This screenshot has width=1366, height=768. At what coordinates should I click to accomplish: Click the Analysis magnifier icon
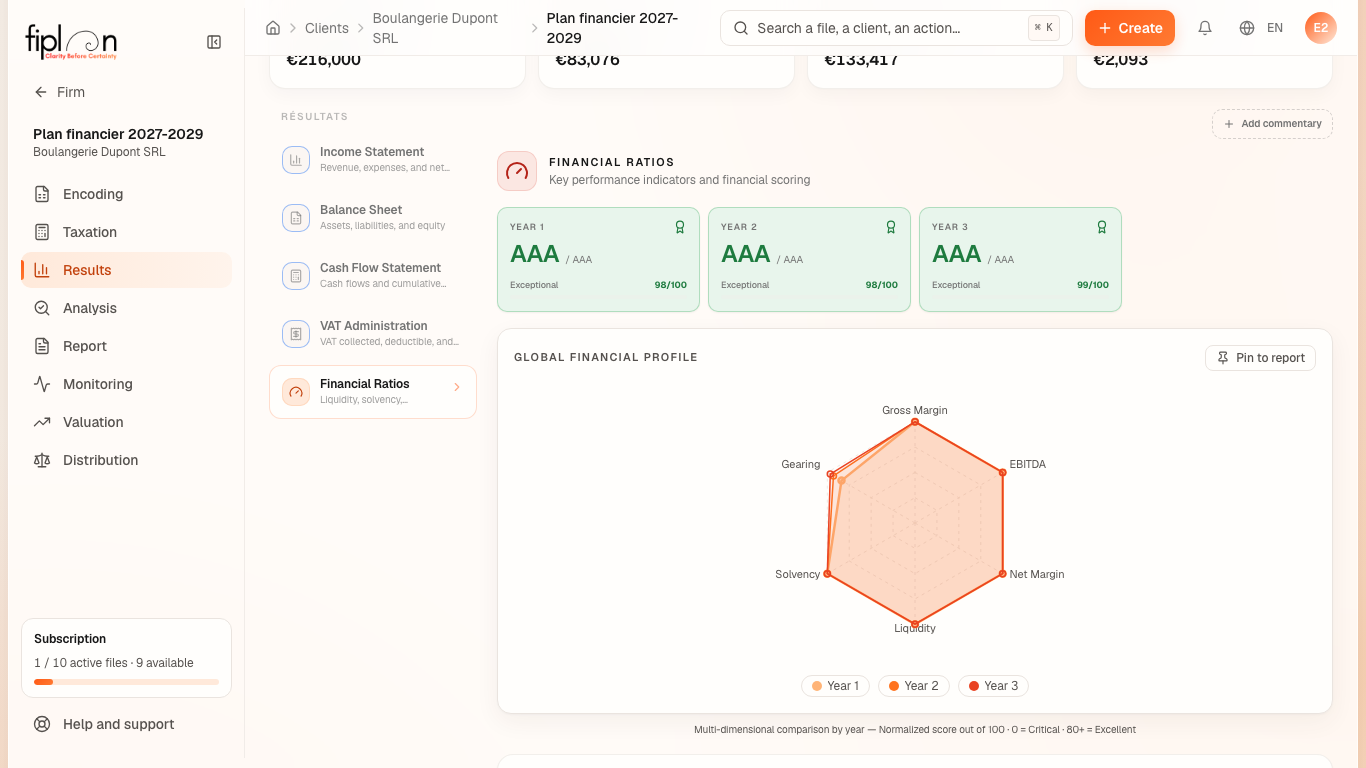[42, 308]
